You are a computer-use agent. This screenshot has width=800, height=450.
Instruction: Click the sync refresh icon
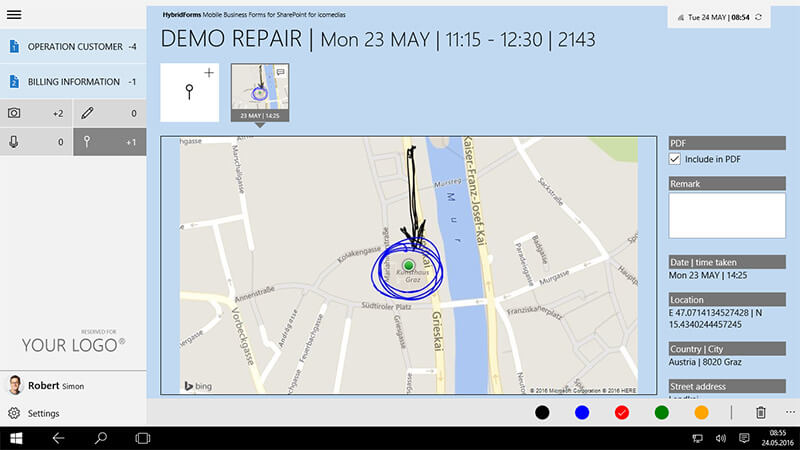click(759, 17)
